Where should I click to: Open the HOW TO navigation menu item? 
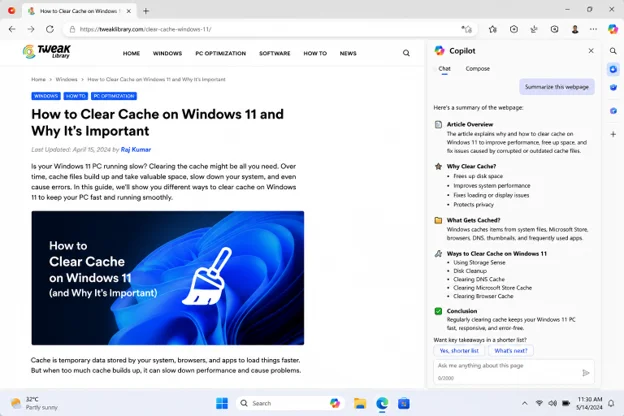coord(315,53)
